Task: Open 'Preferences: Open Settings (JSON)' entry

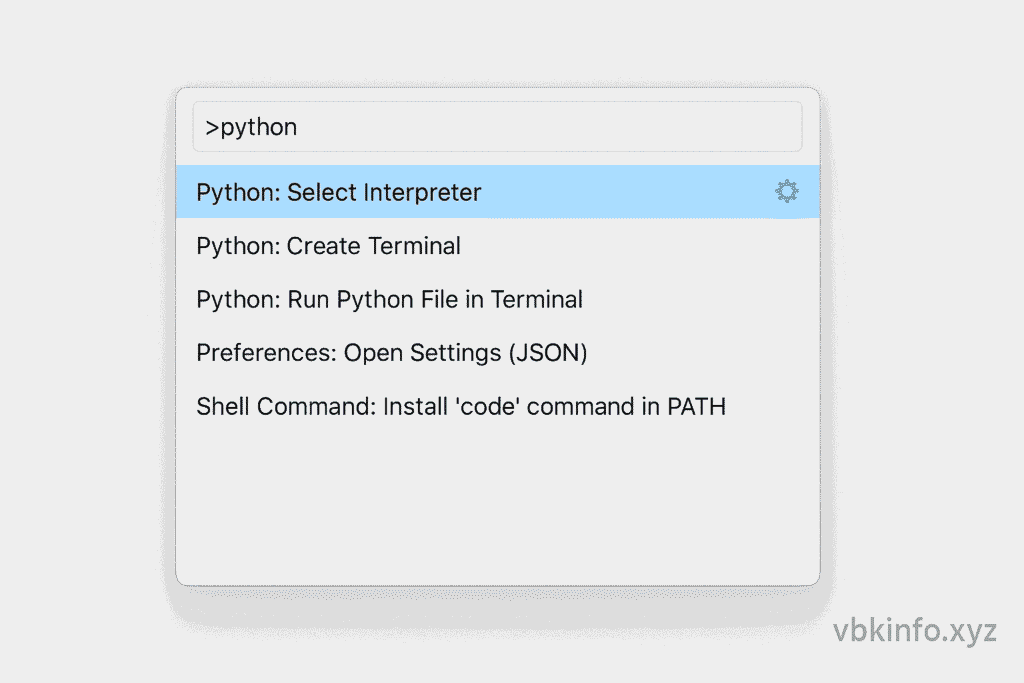Action: tap(391, 353)
